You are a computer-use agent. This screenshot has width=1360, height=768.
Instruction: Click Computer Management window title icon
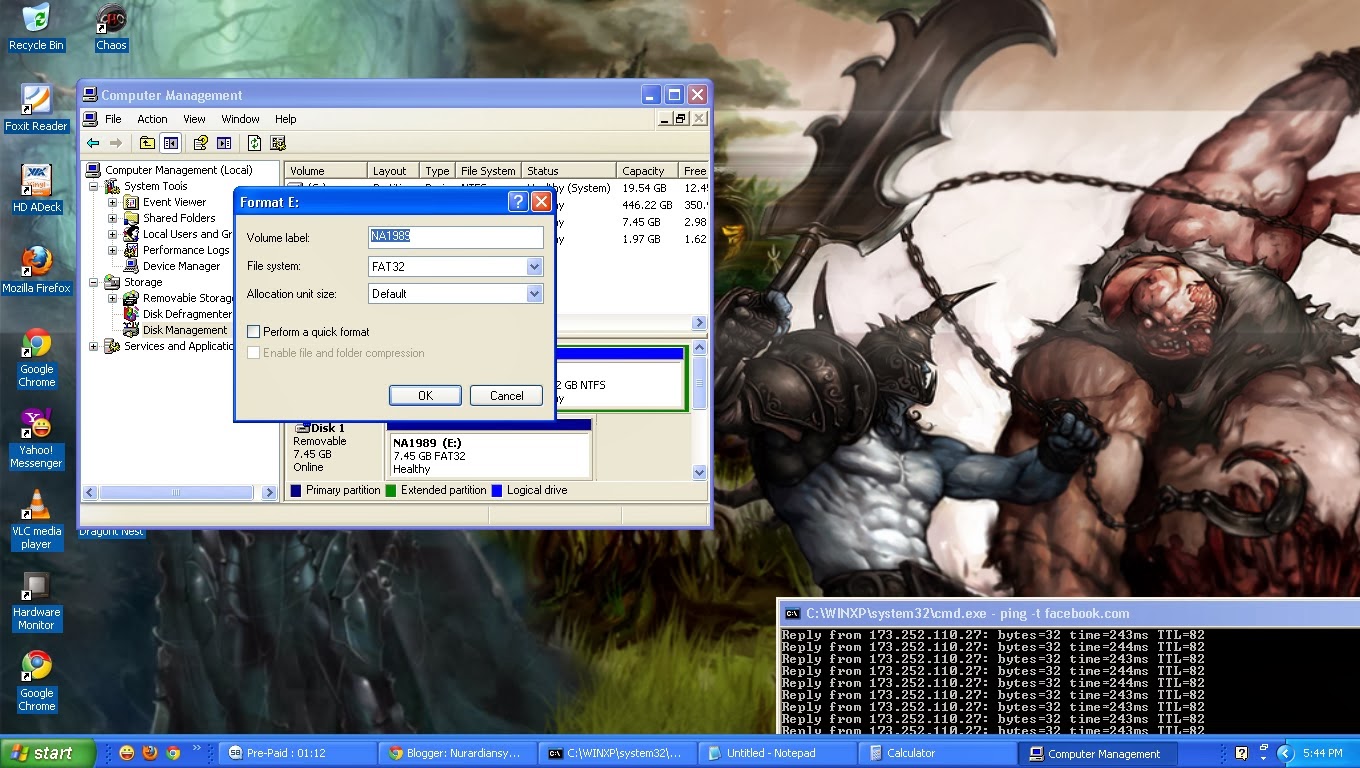[90, 95]
